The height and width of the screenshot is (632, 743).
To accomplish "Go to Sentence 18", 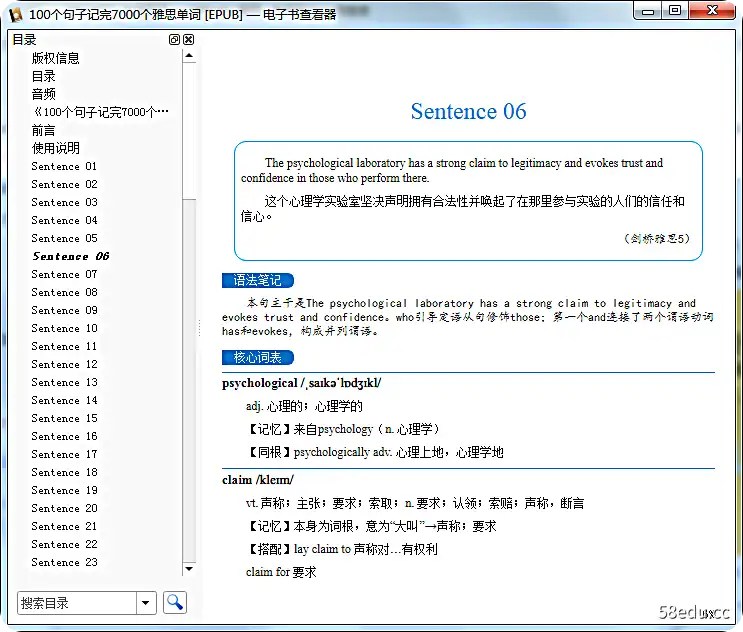I will tap(64, 472).
